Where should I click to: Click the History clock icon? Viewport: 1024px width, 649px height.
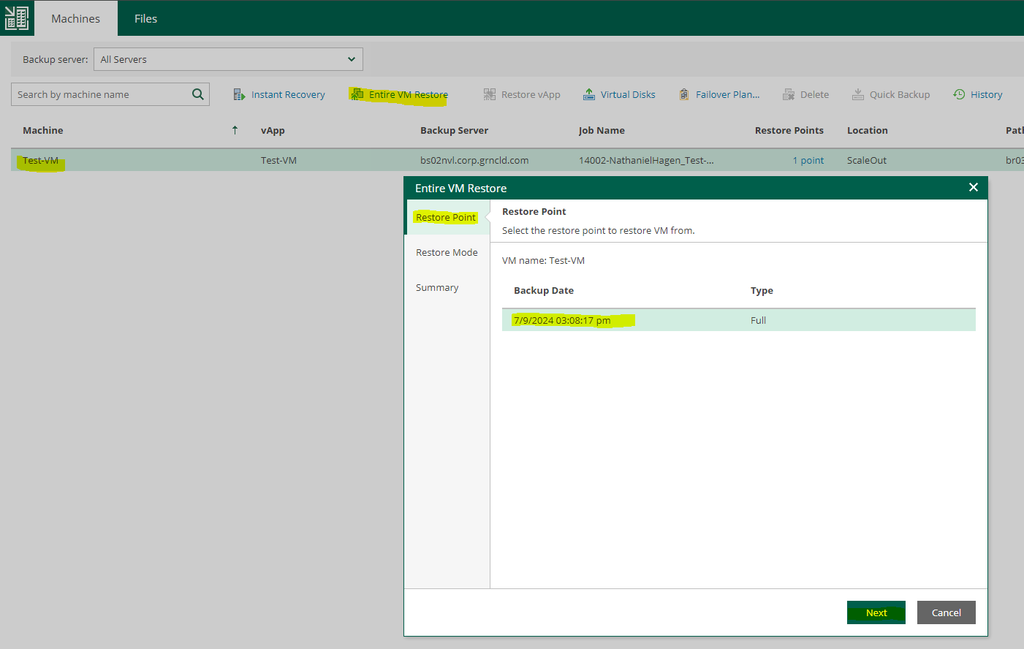(959, 95)
